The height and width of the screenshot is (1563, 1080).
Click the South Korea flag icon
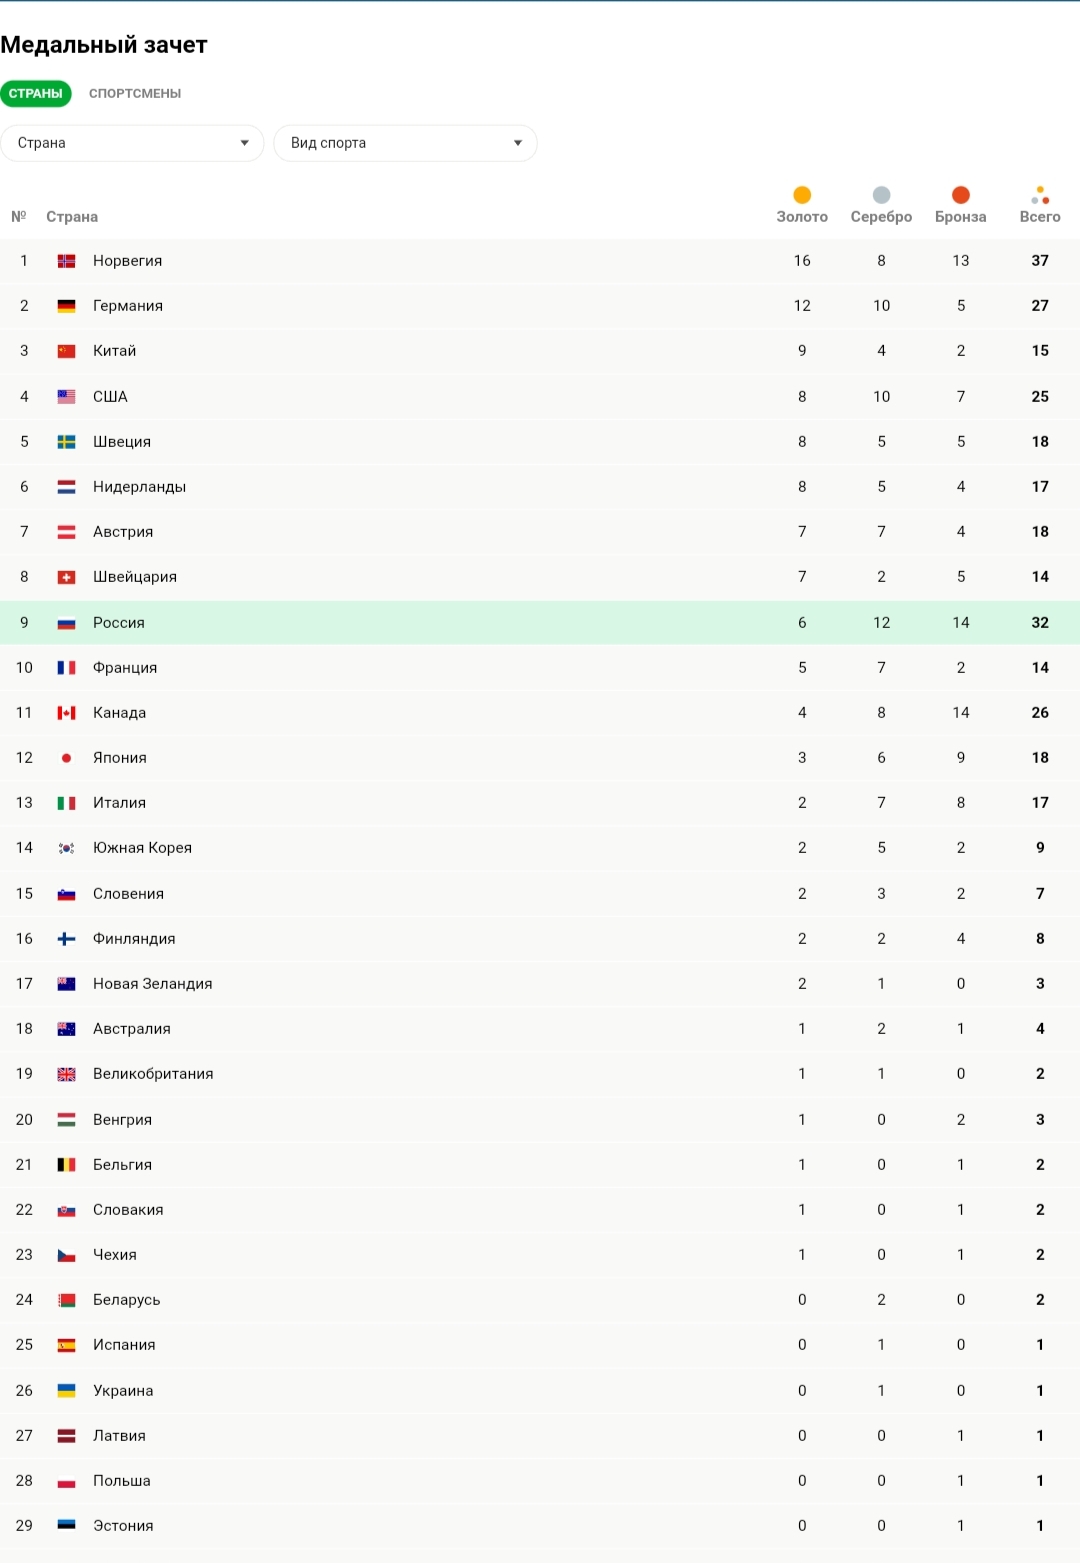click(67, 848)
